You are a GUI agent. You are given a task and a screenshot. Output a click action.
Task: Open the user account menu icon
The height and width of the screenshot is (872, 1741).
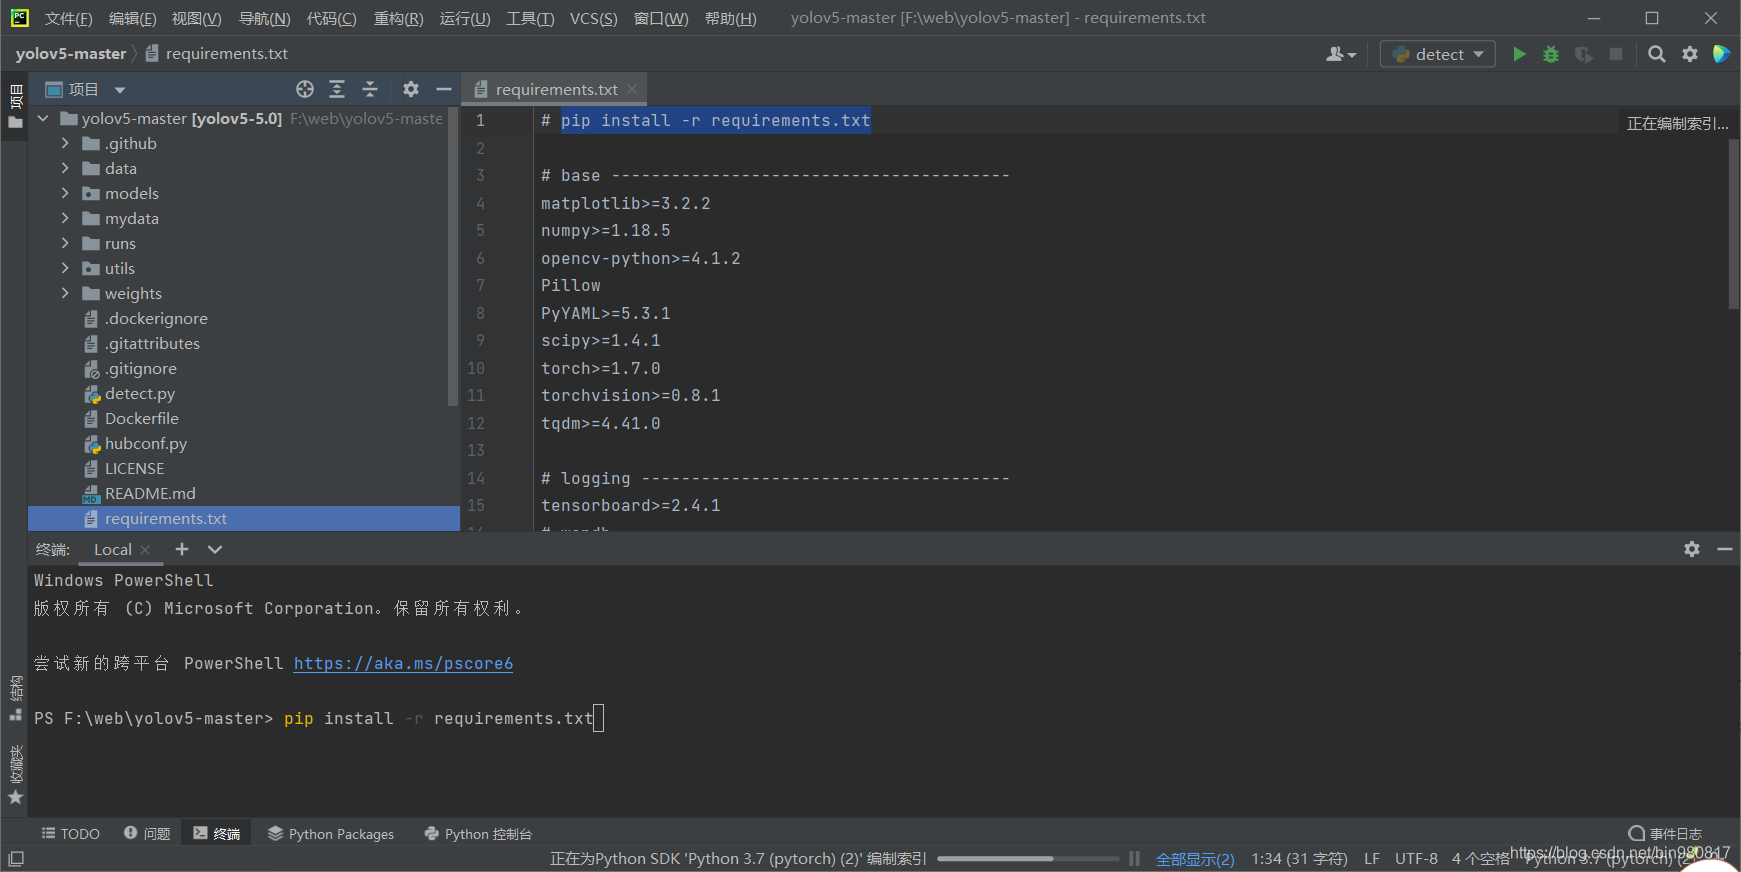coord(1340,54)
